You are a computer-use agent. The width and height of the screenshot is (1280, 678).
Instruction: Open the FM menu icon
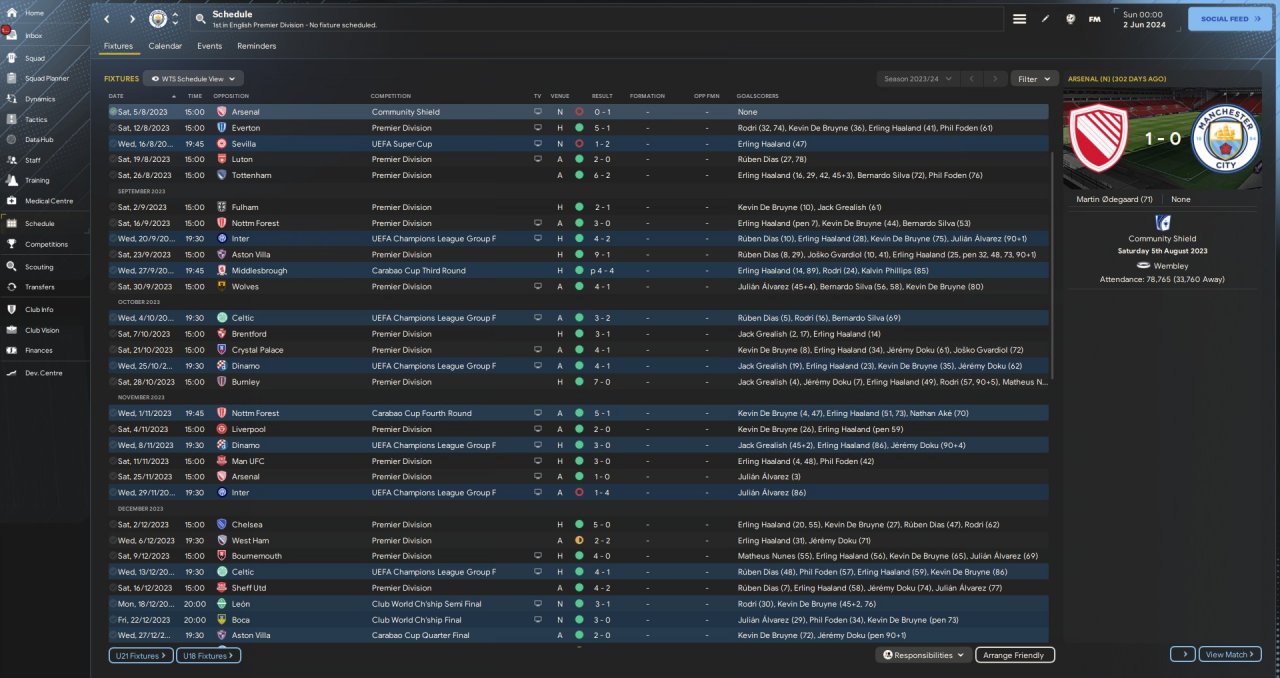pyautogui.click(x=1095, y=19)
